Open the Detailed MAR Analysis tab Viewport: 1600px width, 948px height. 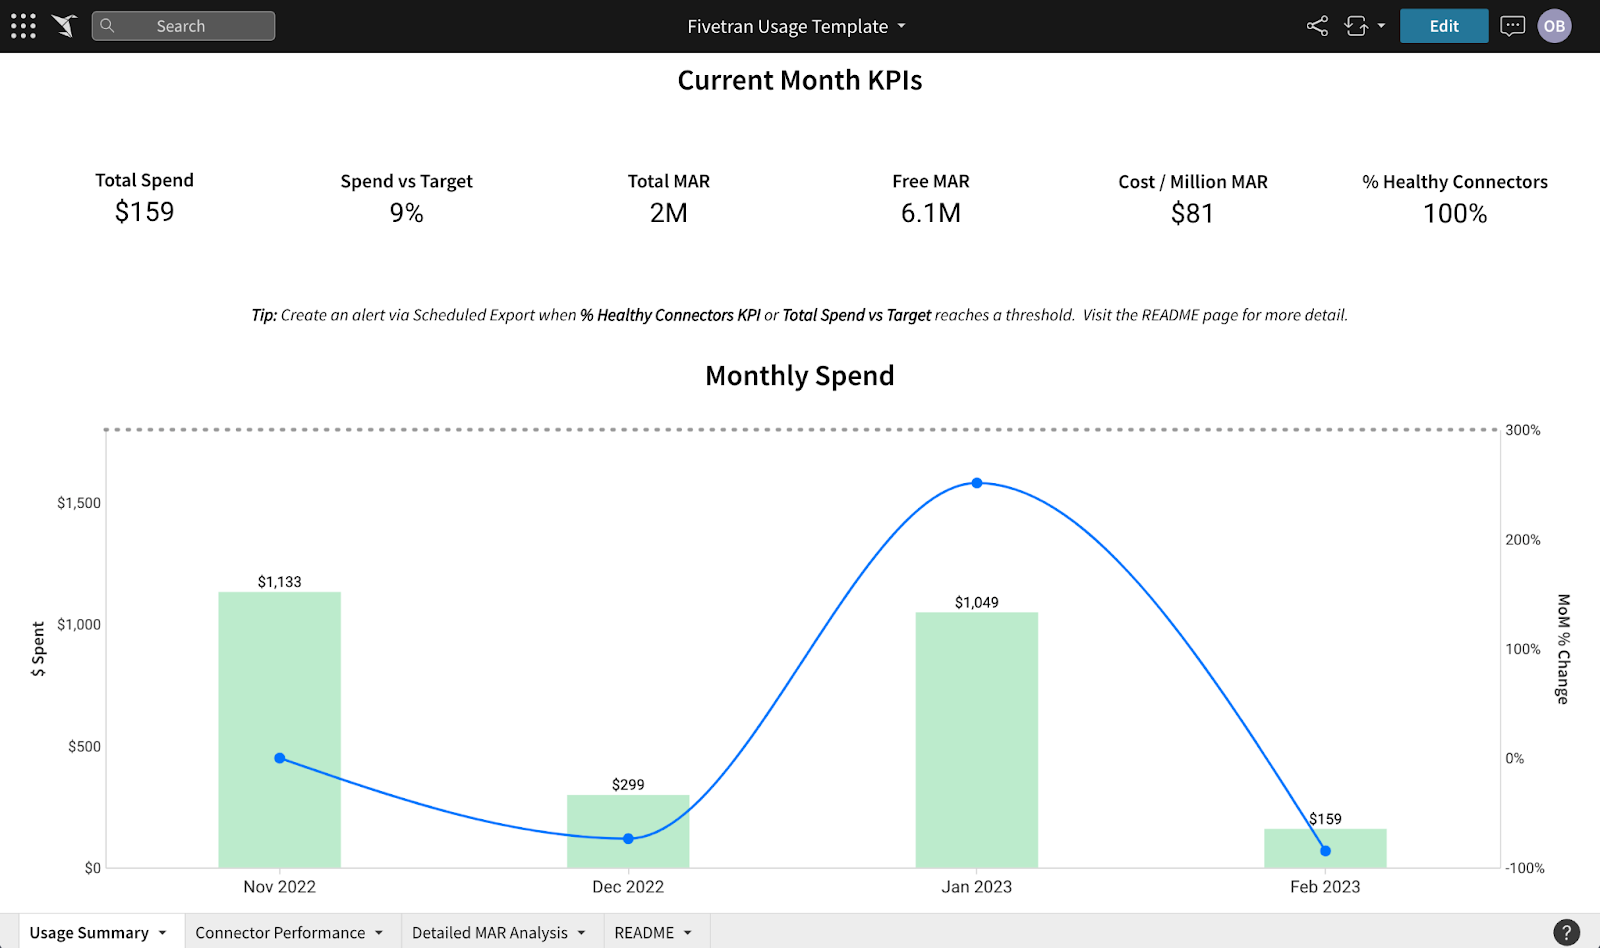point(490,931)
